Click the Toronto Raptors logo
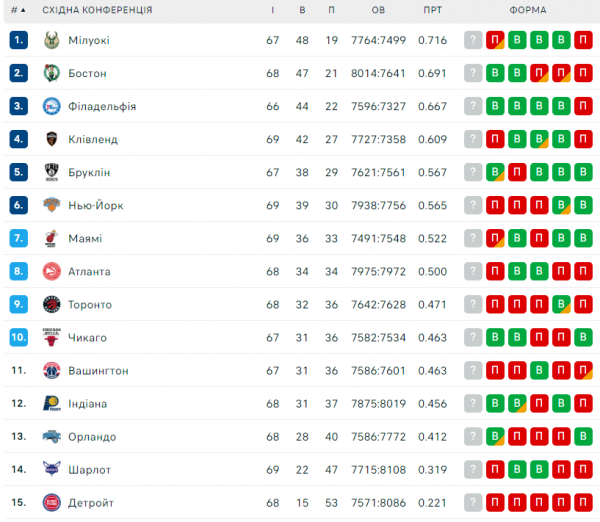This screenshot has height=522, width=600. [52, 304]
